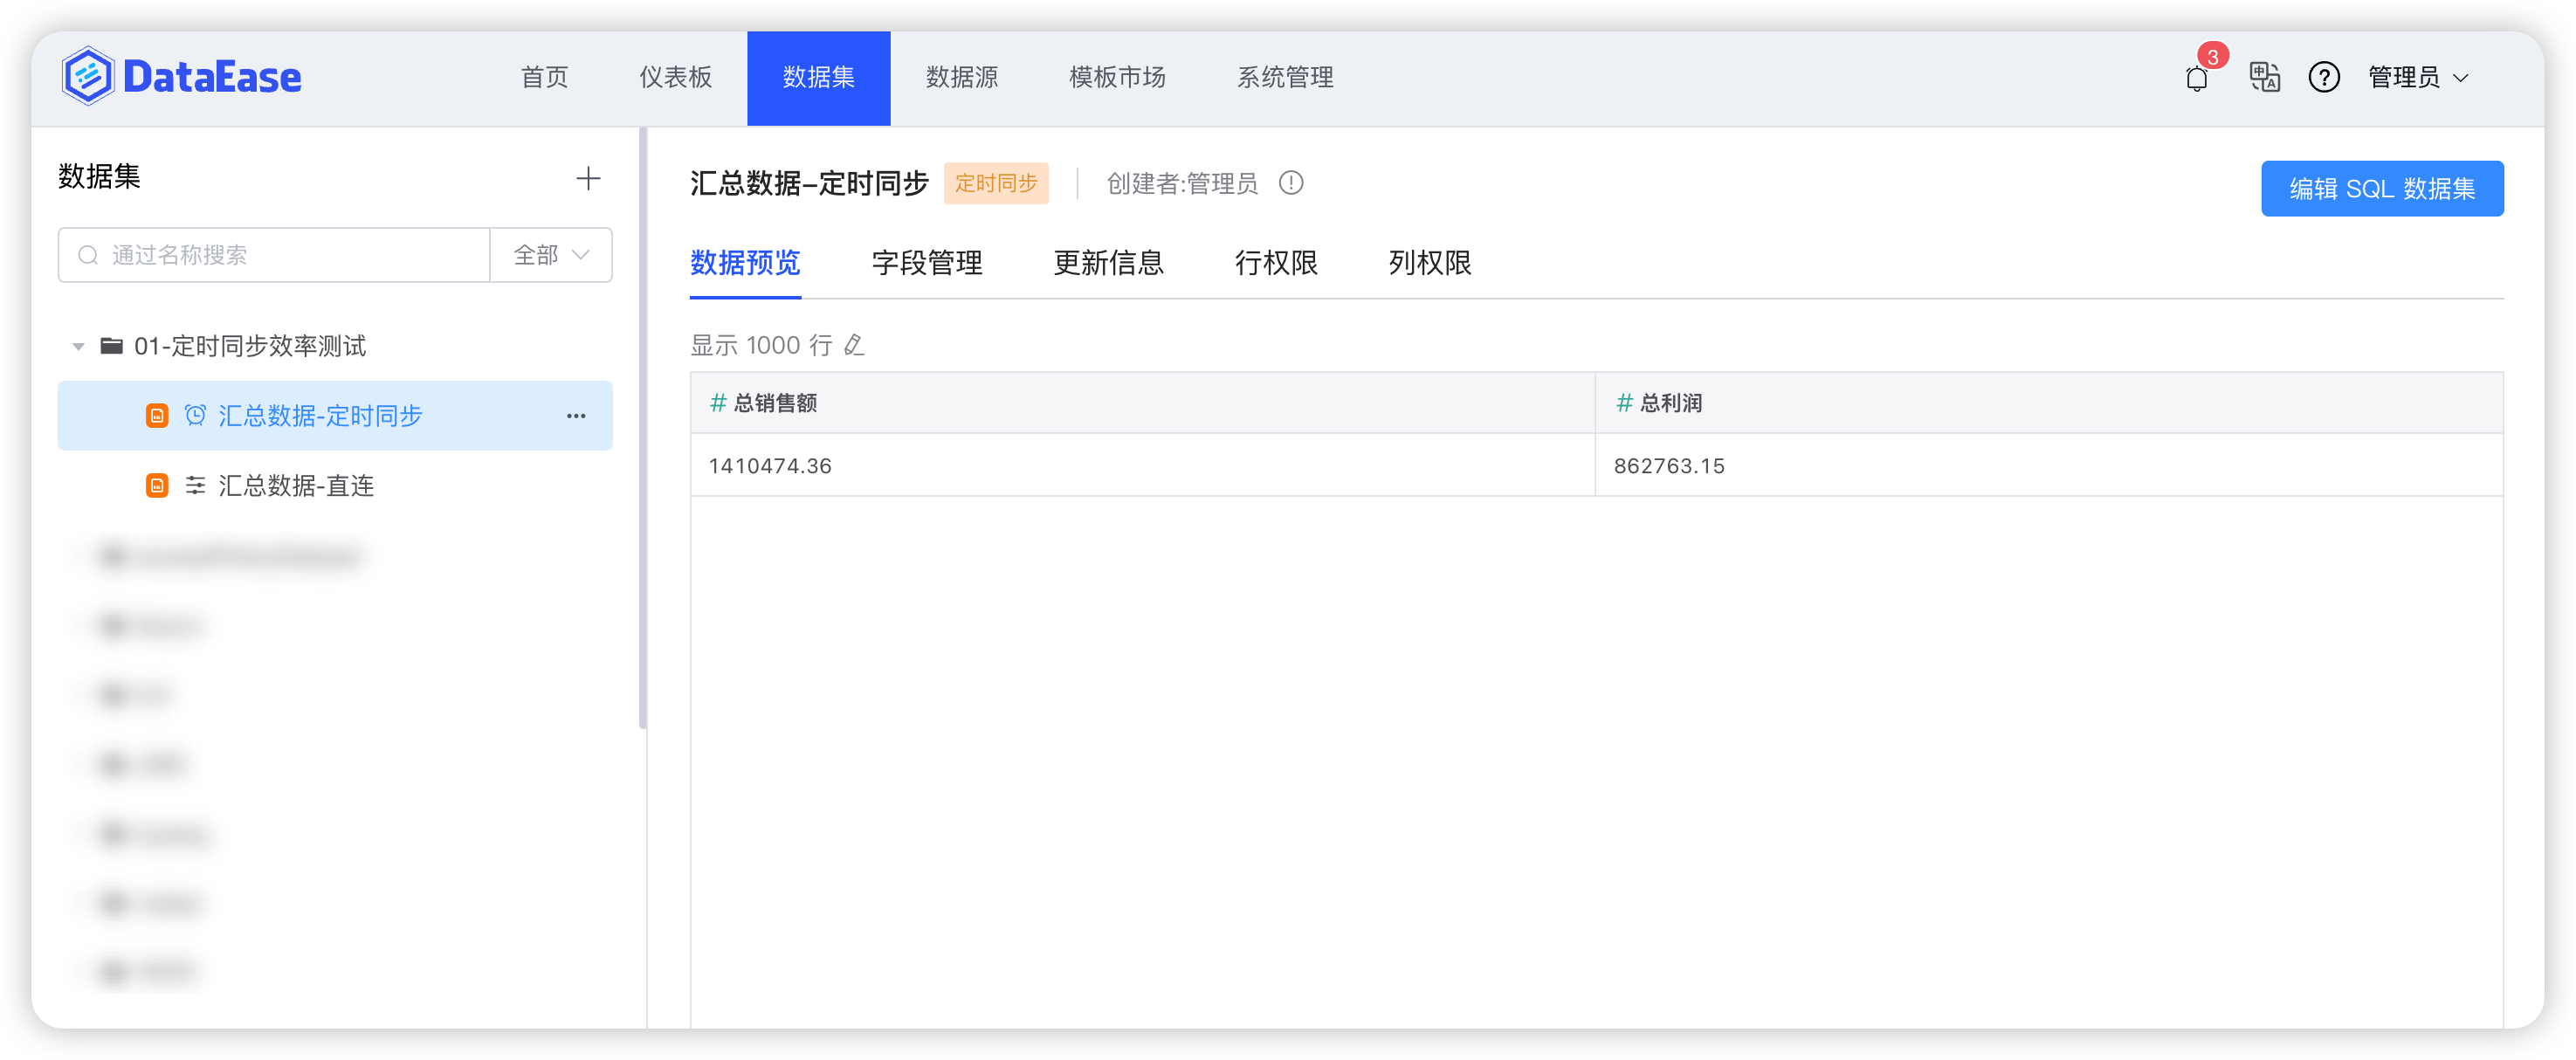Click the alarm clock sync icon

pos(195,415)
